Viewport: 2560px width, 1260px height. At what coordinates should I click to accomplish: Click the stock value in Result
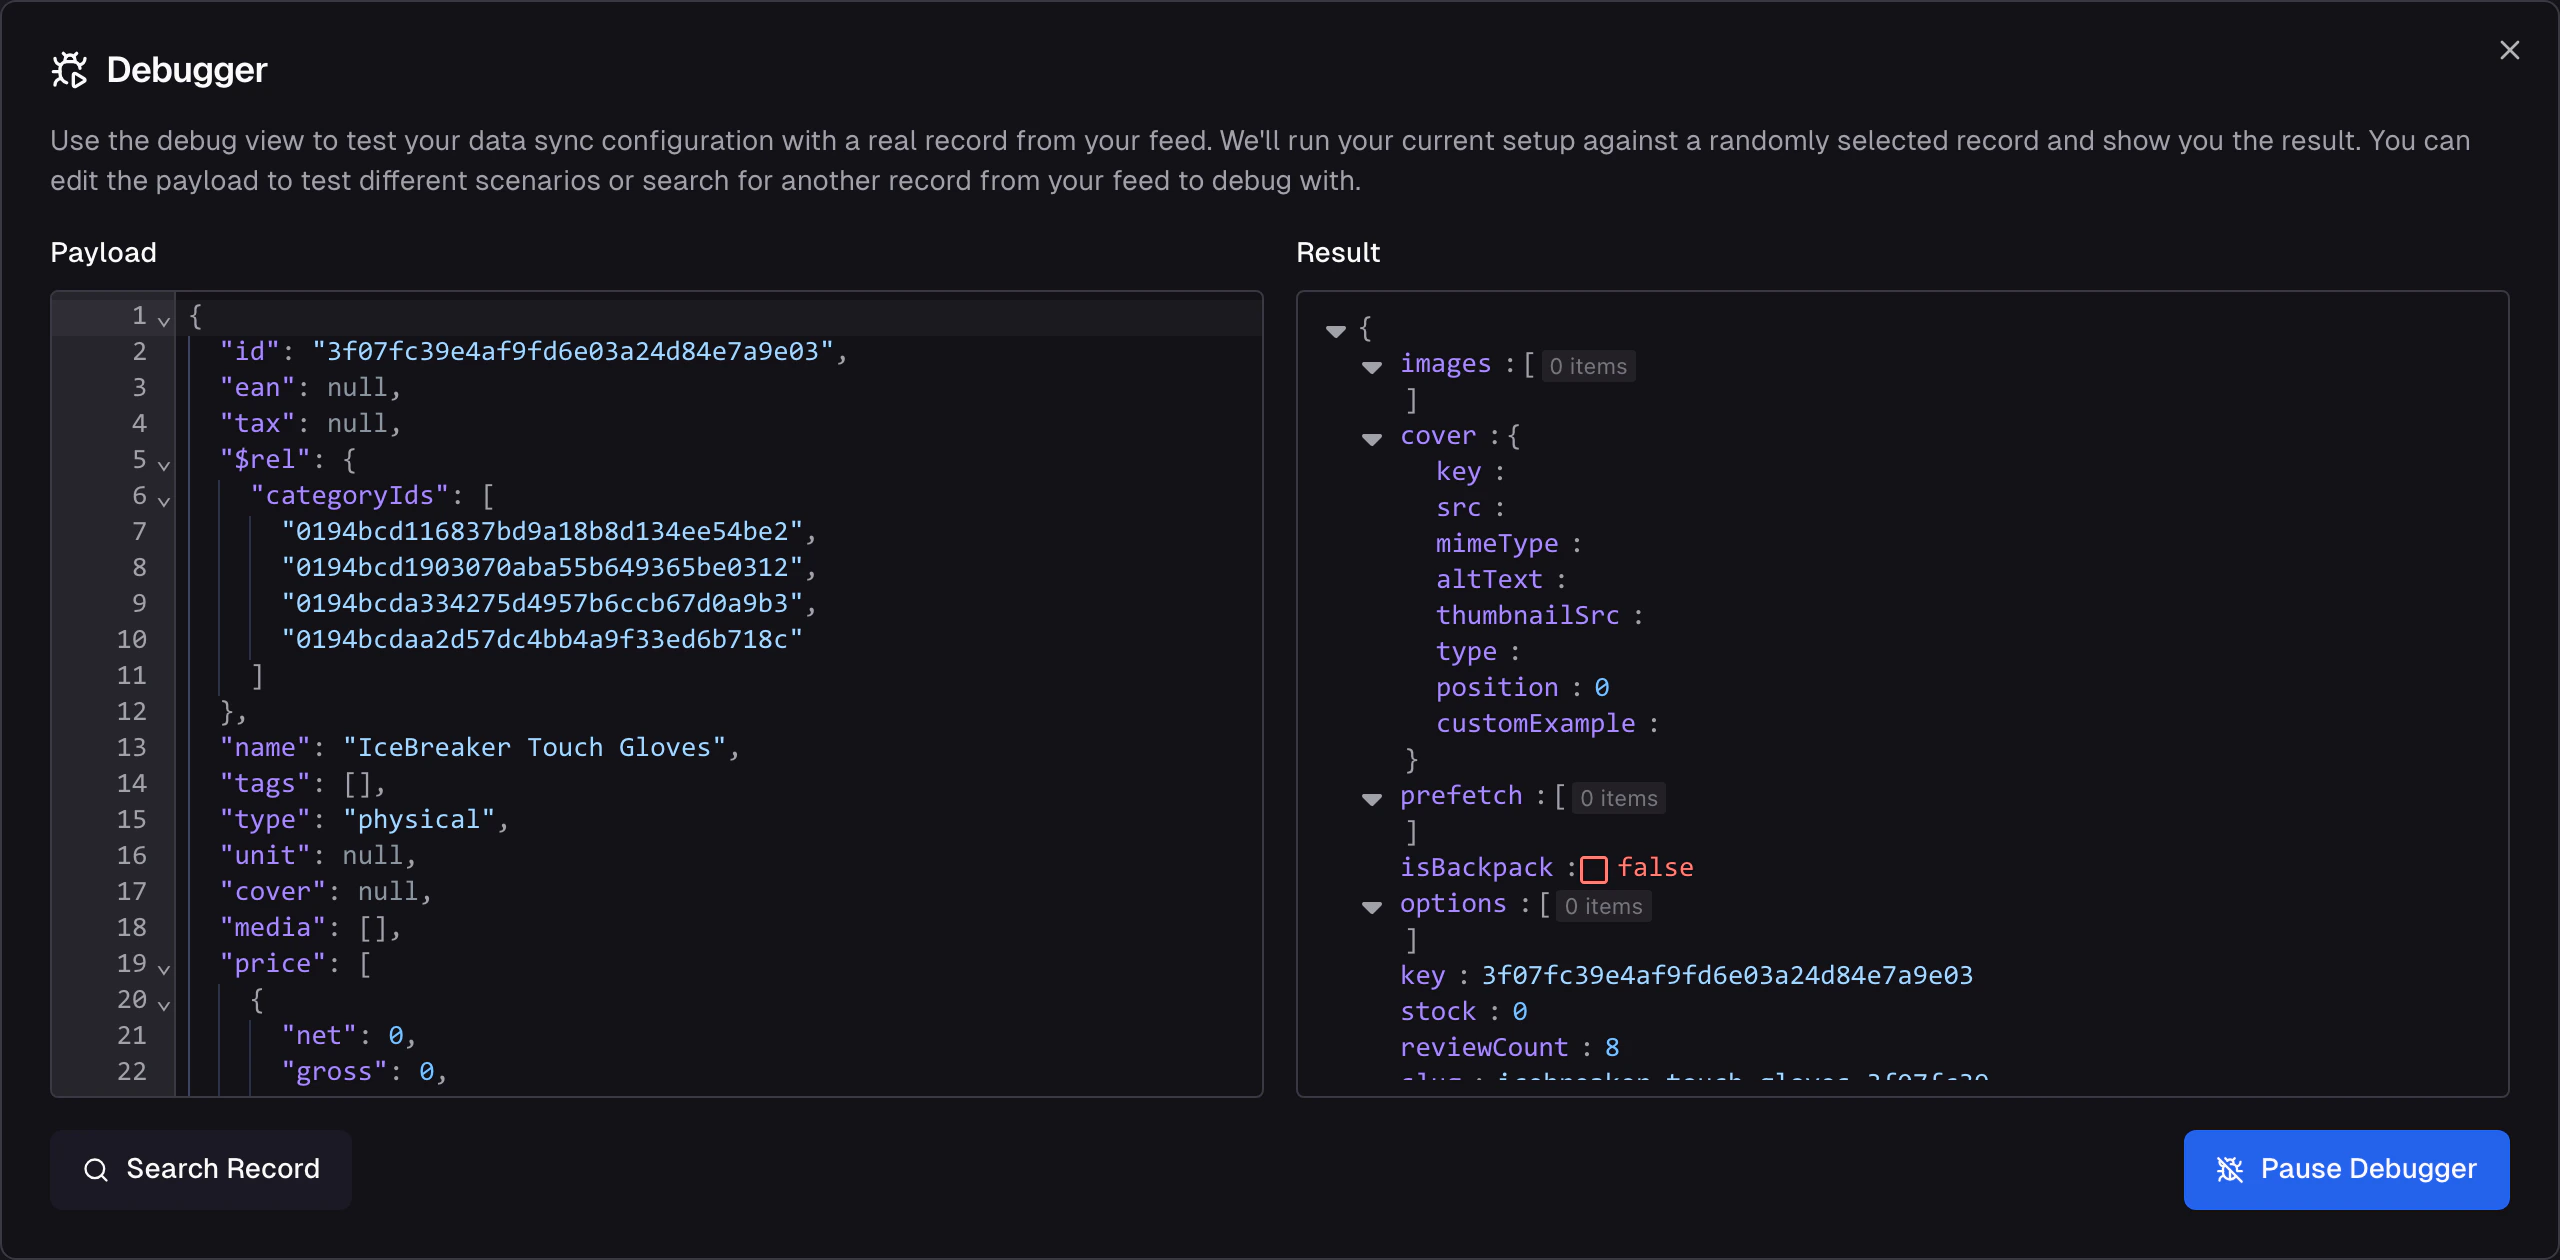pyautogui.click(x=1520, y=1012)
